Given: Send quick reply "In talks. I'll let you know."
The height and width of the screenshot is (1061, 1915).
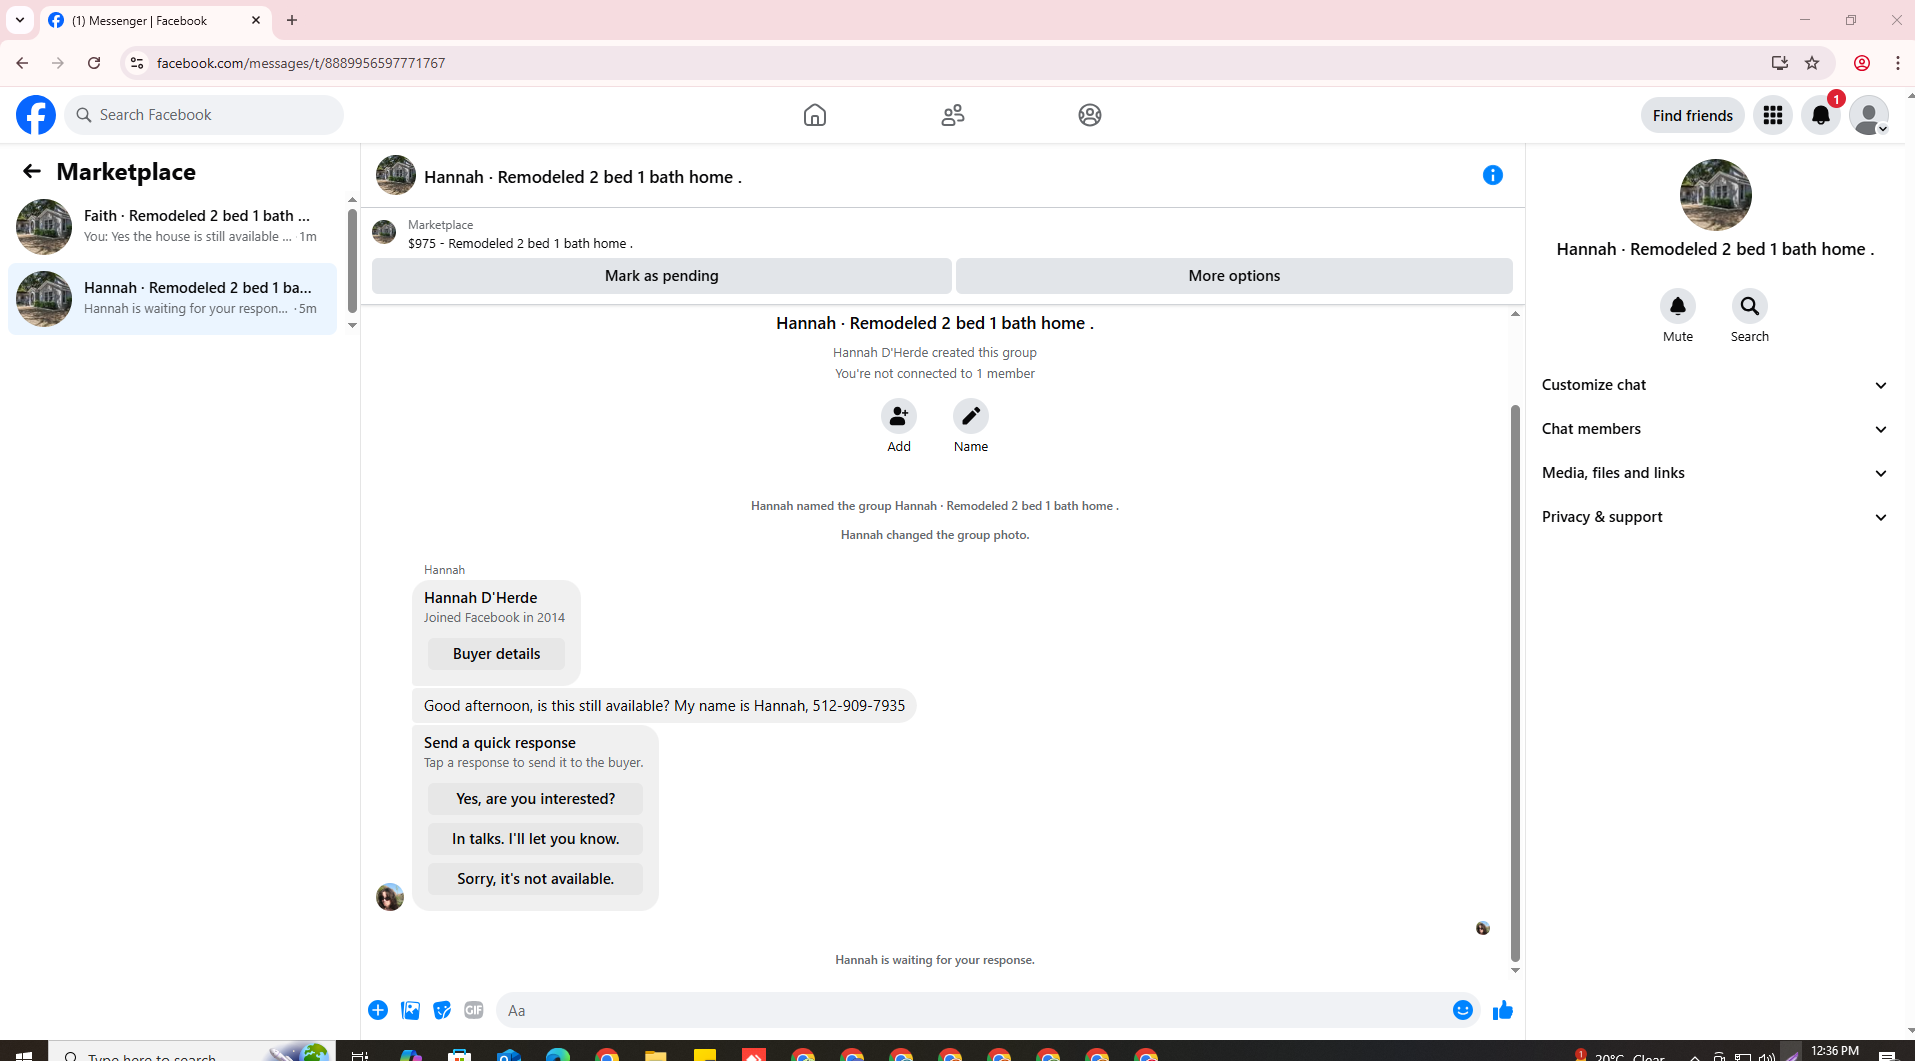Looking at the screenshot, I should (535, 839).
